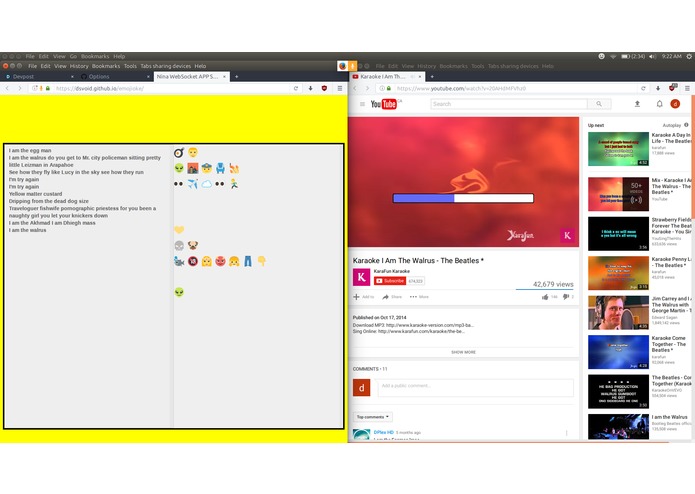
Task: Open Mix Karaoke I Am The Walrus thumbnail
Action: click(x=618, y=194)
